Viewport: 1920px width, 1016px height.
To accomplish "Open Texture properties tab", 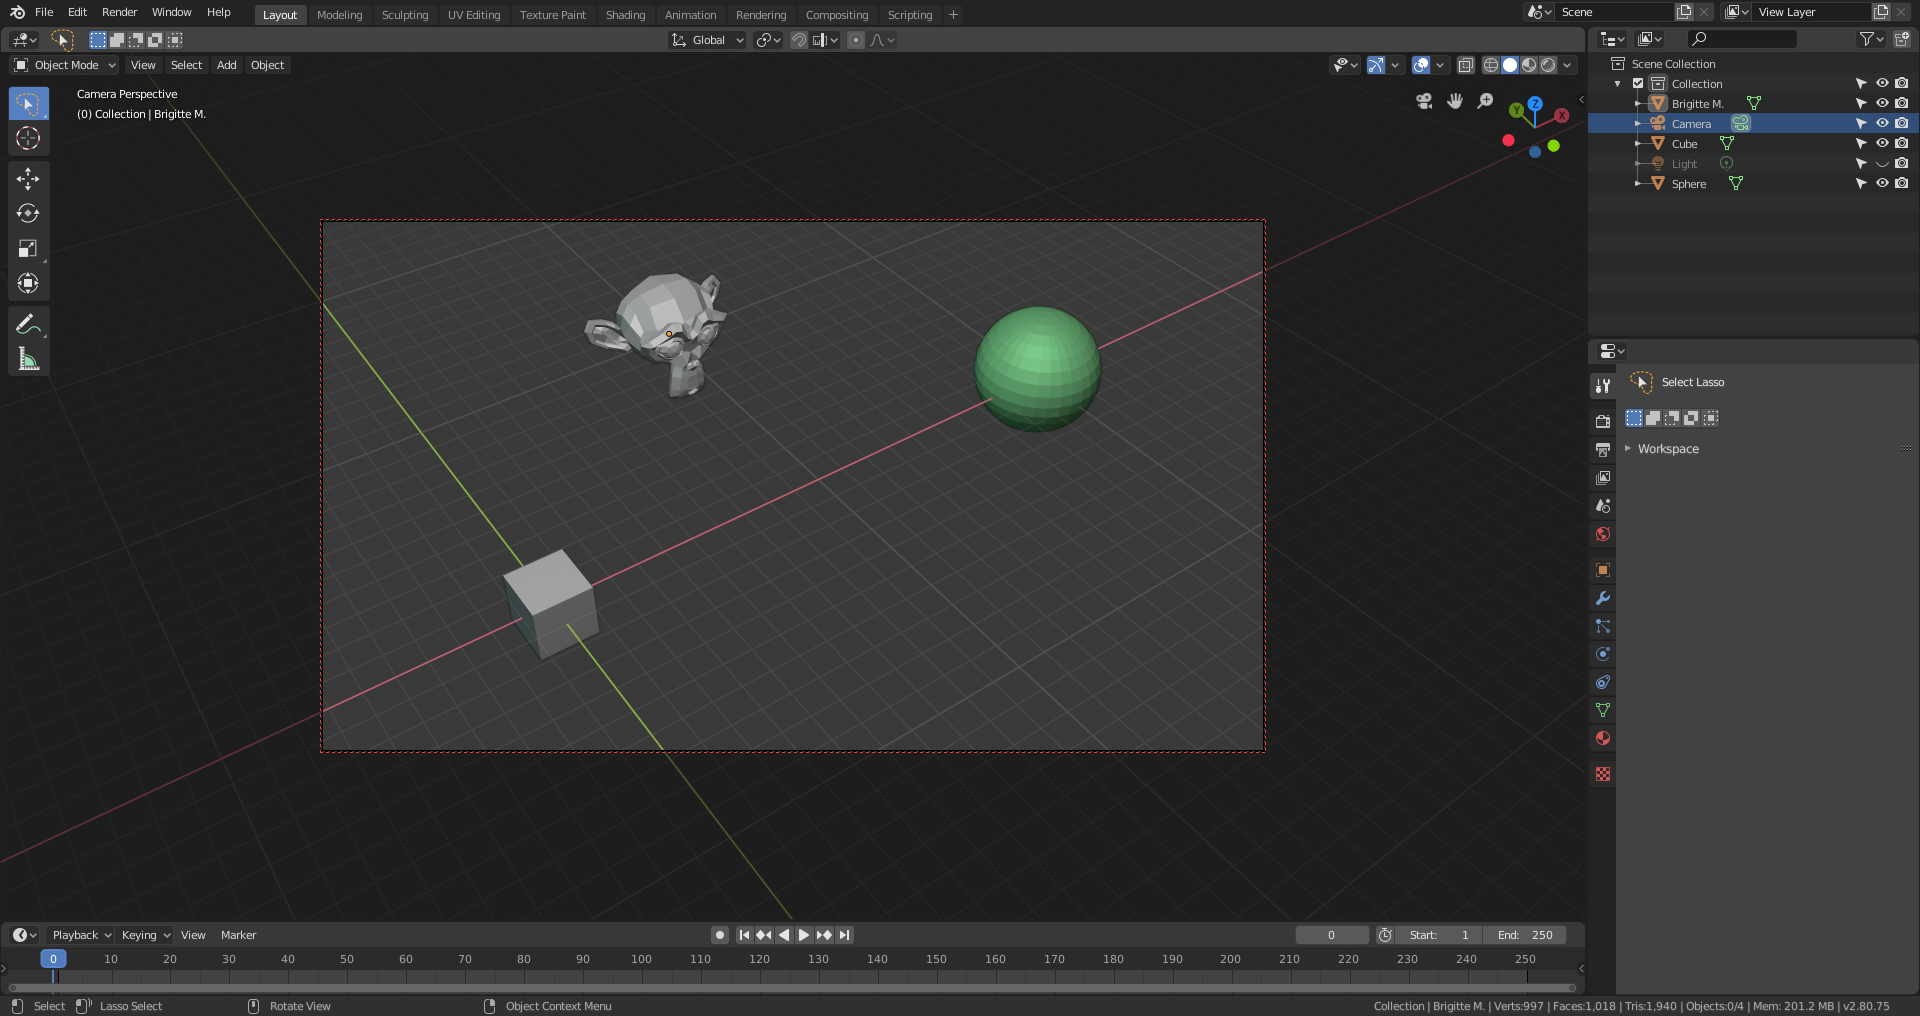I will click(x=1603, y=774).
